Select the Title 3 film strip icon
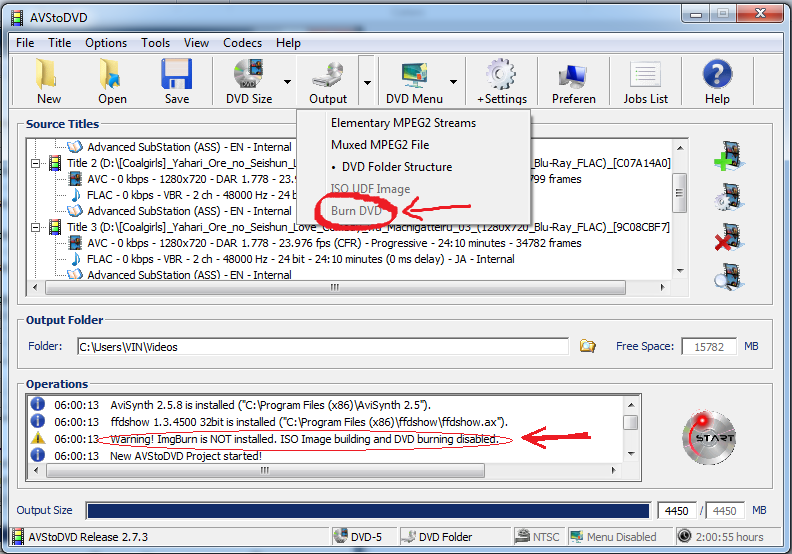The image size is (792, 554). (55, 227)
